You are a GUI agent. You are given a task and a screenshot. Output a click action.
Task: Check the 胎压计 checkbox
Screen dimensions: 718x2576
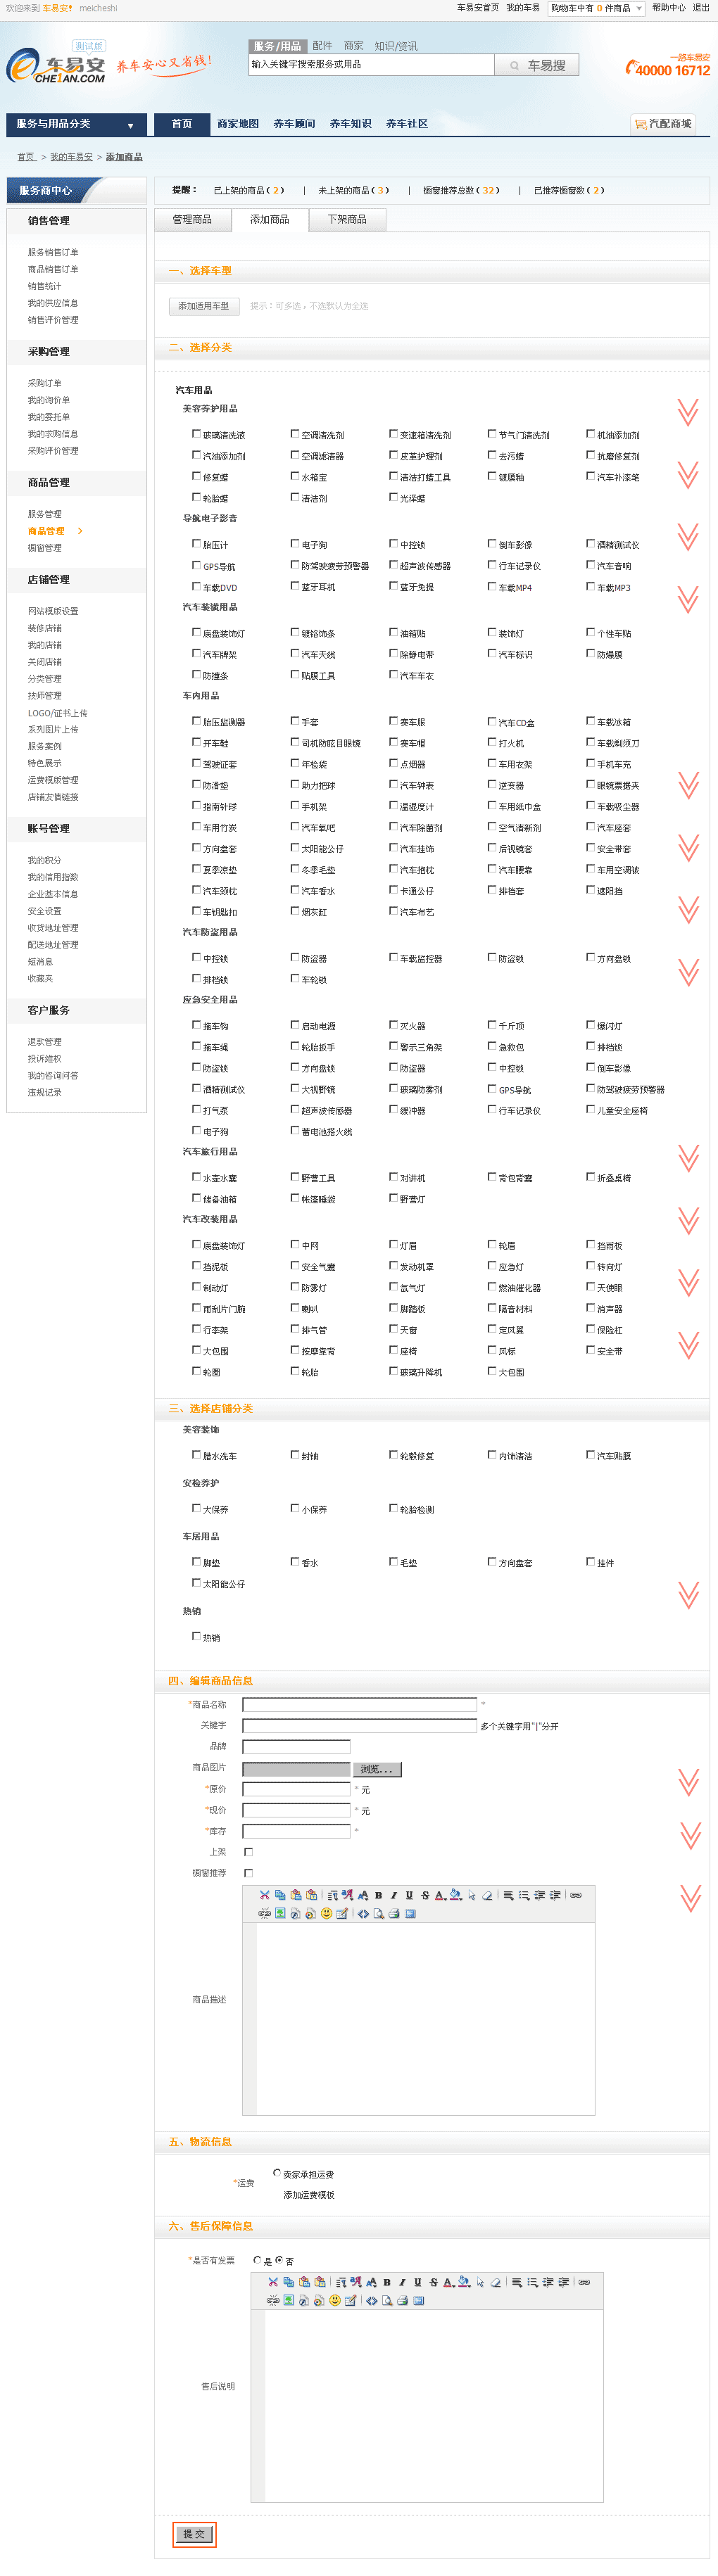(196, 544)
